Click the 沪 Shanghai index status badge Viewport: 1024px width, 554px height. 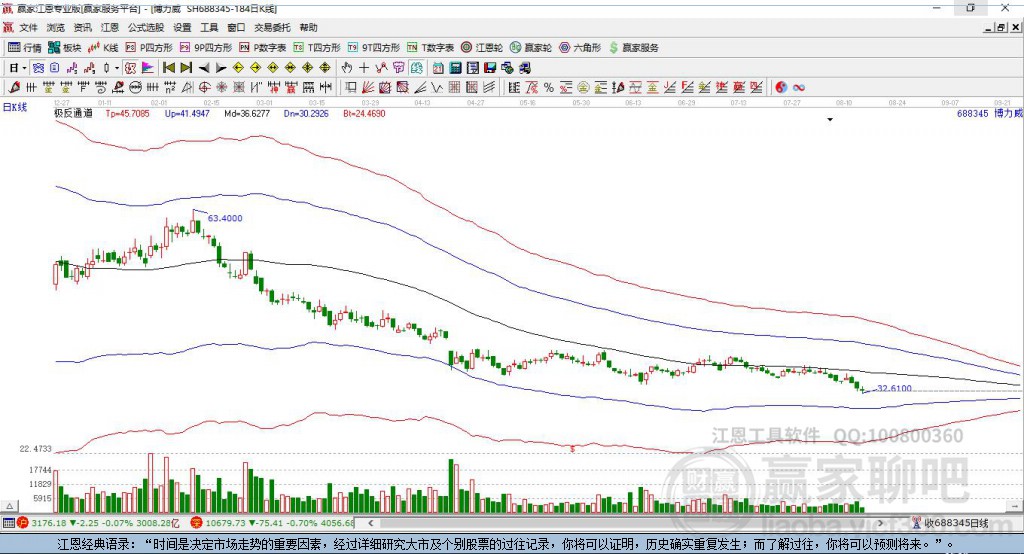[23, 523]
